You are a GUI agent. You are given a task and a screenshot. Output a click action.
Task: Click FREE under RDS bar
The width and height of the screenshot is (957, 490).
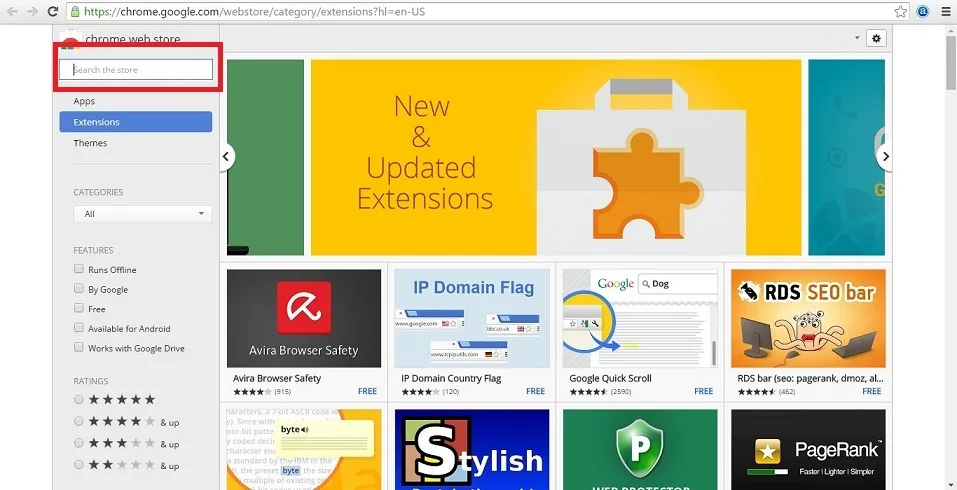coord(872,391)
